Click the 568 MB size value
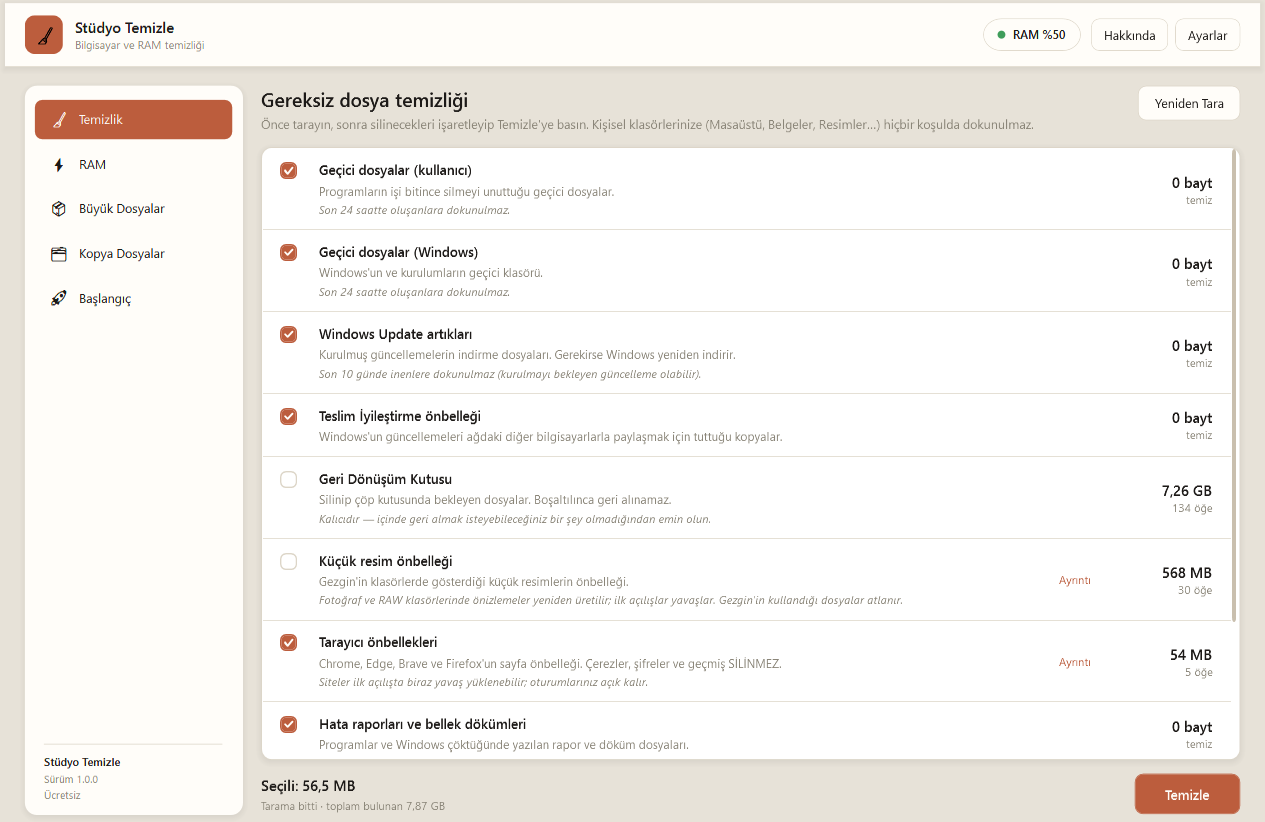The width and height of the screenshot is (1265, 822). coord(1187,573)
